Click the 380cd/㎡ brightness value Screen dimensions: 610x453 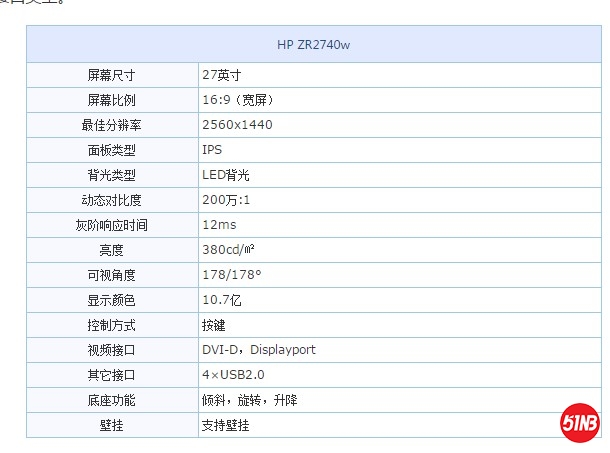232,250
